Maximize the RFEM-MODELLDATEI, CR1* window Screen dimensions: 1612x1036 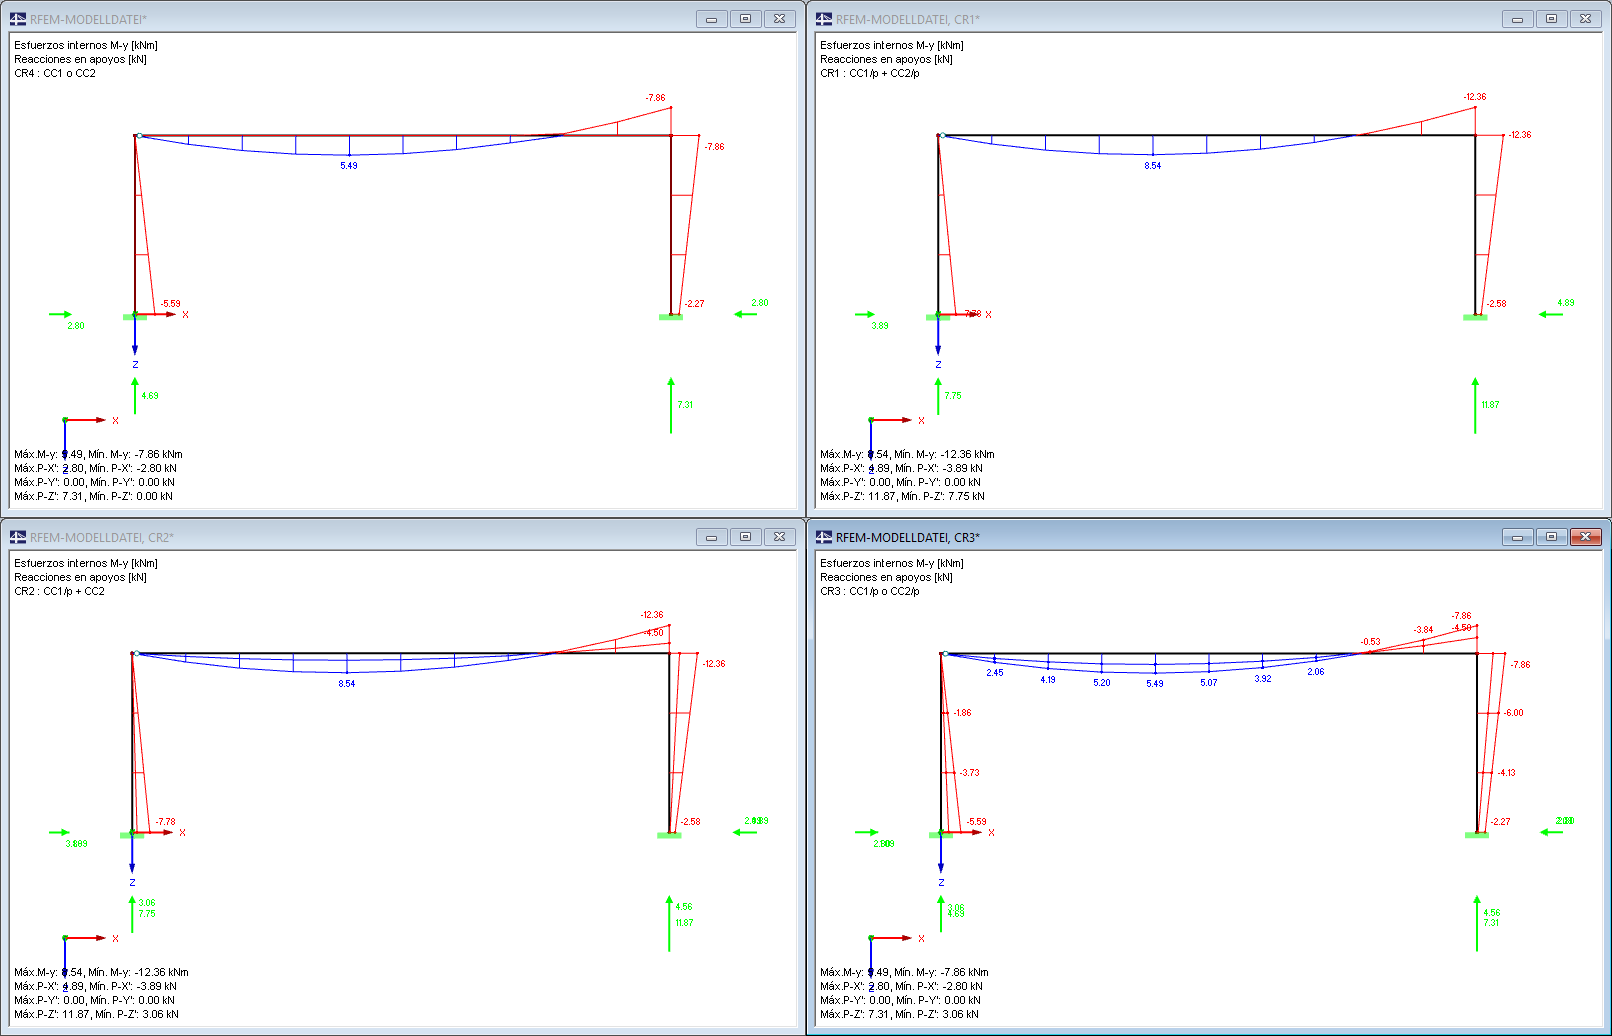[1551, 19]
